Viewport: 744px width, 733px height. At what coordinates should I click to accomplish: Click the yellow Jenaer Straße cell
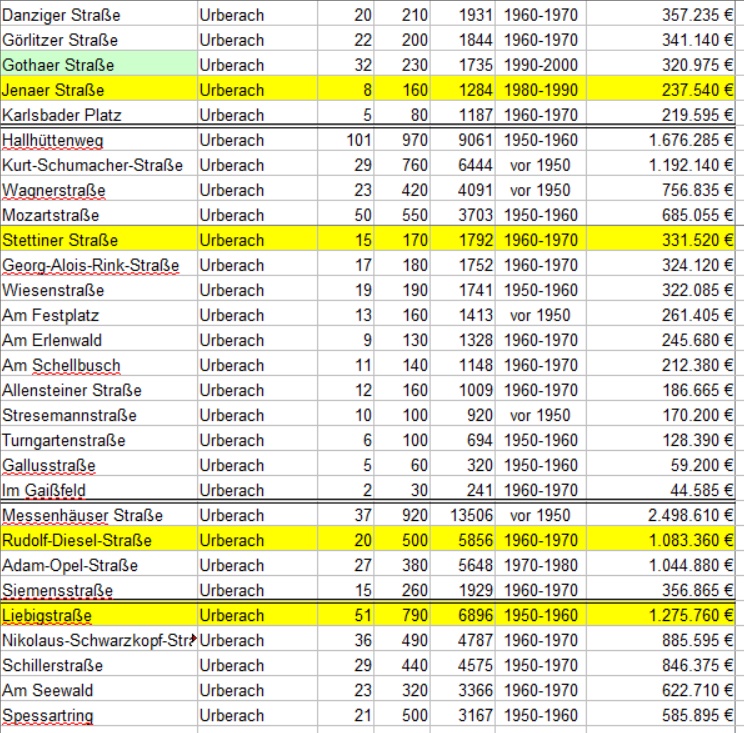97,90
